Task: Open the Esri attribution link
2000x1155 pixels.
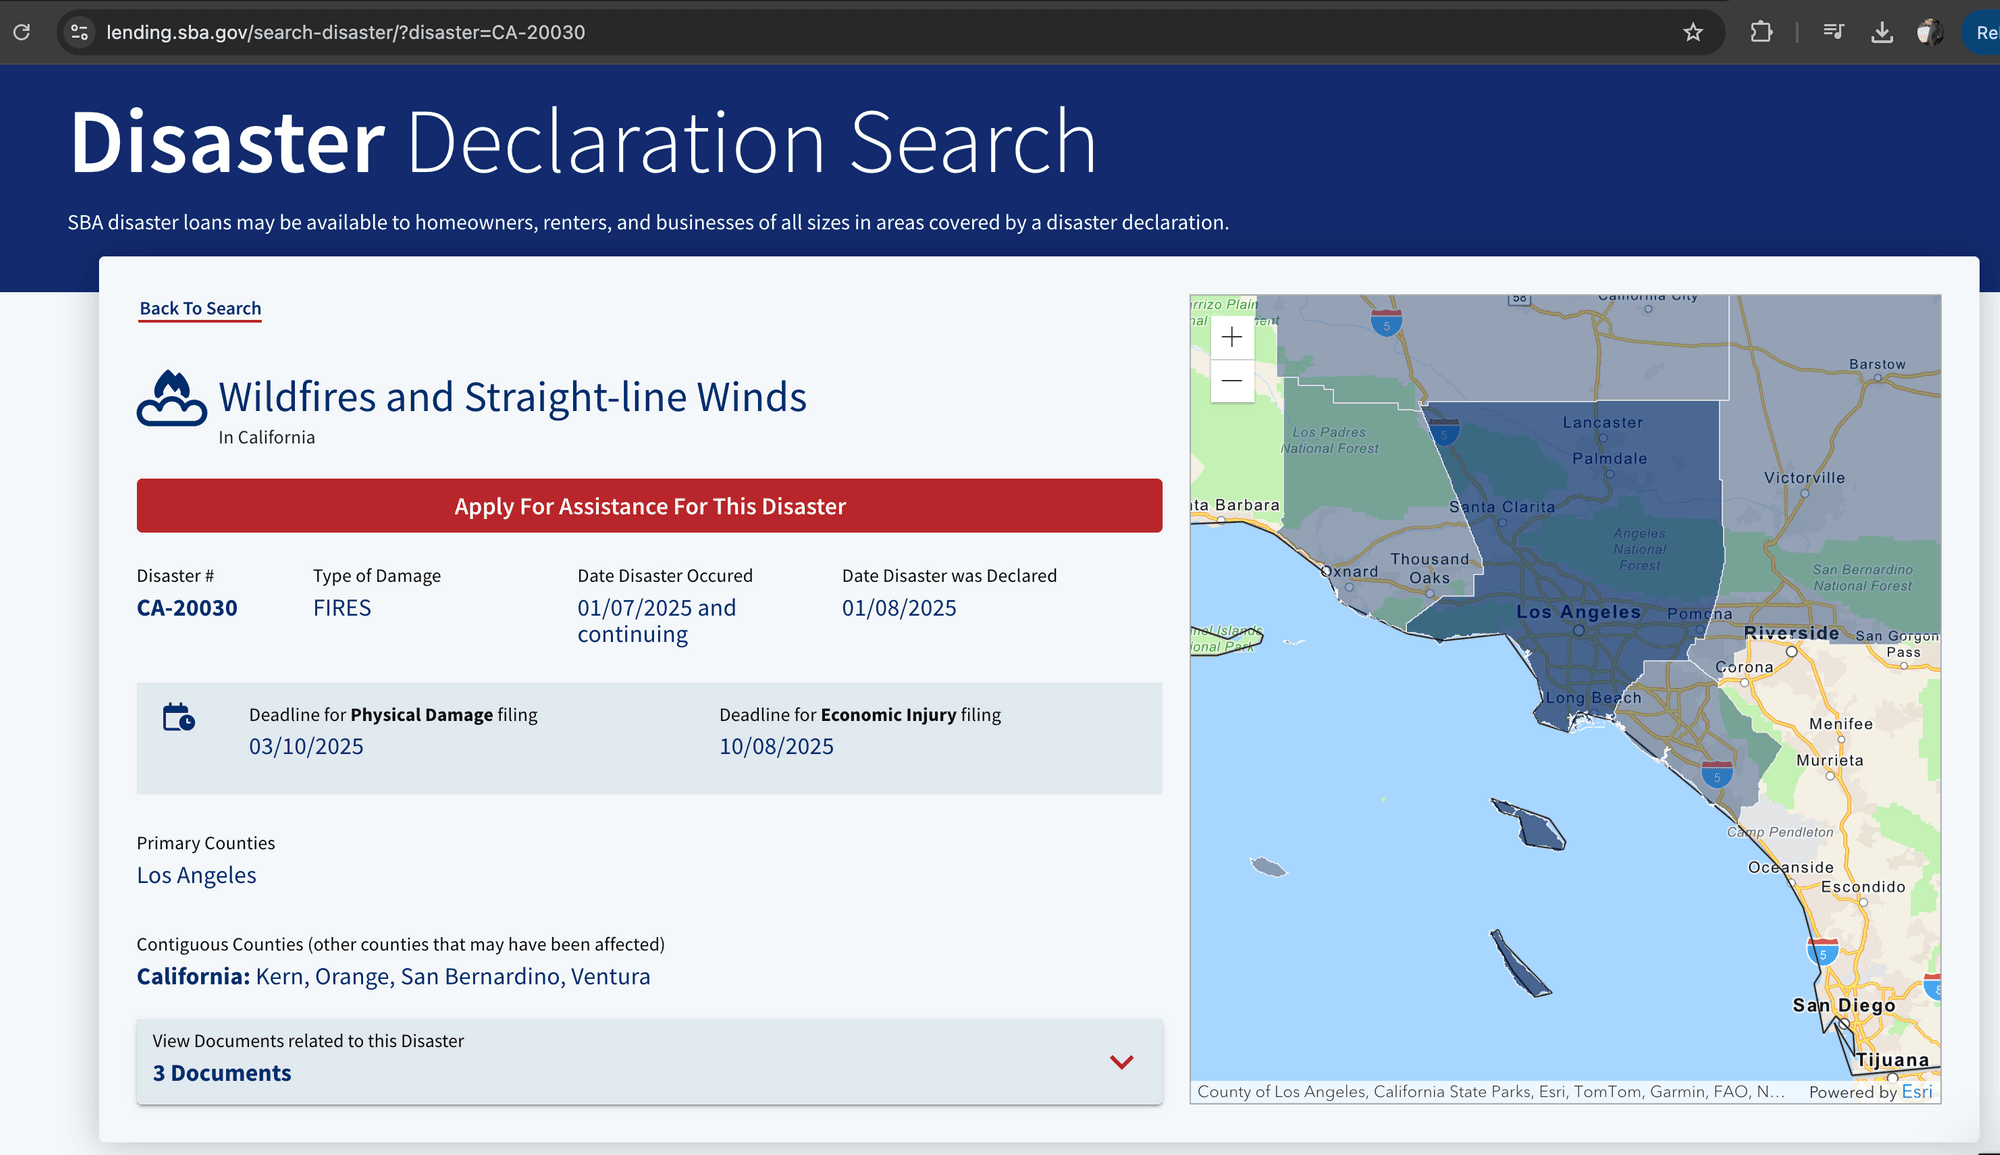Action: pos(1917,1091)
